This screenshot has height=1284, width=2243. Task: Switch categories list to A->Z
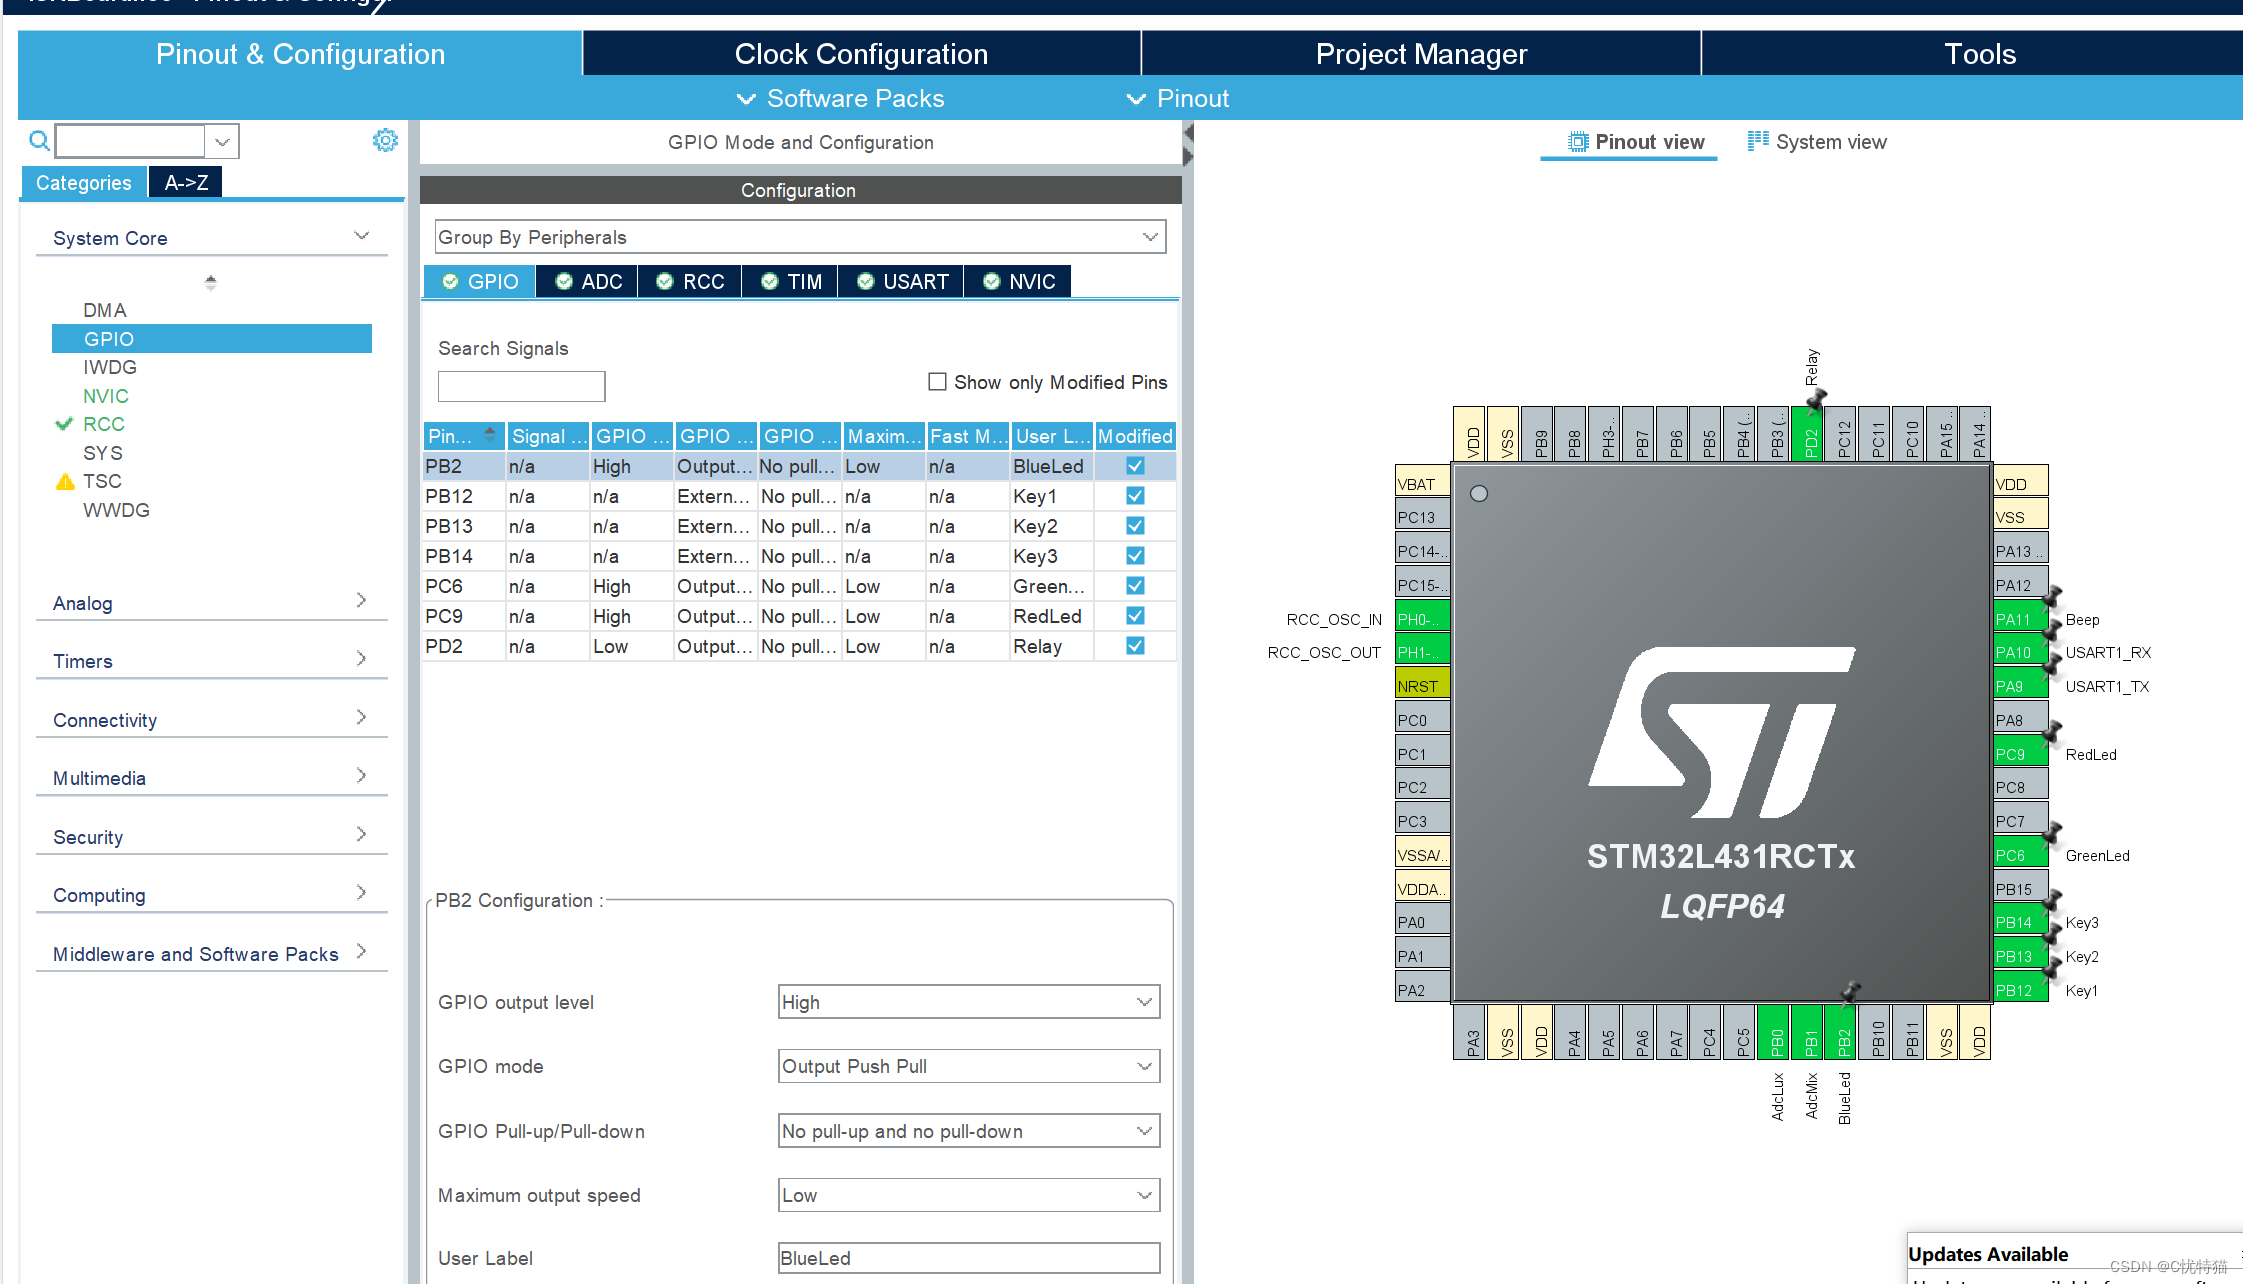186,183
